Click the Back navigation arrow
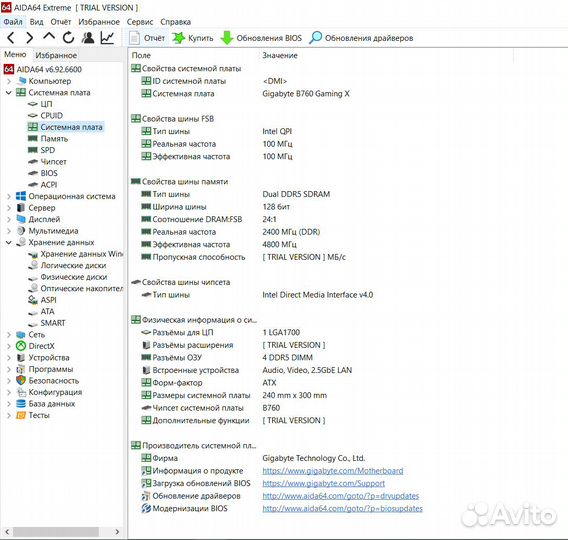The image size is (568, 540). [x=11, y=38]
